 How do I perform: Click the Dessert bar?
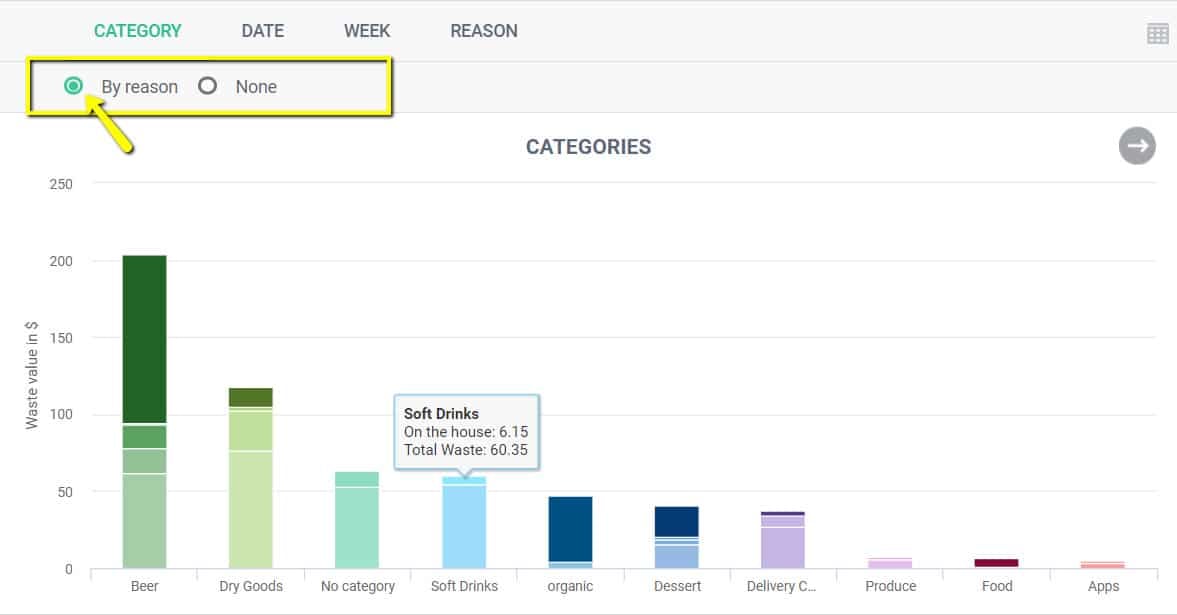coord(677,522)
